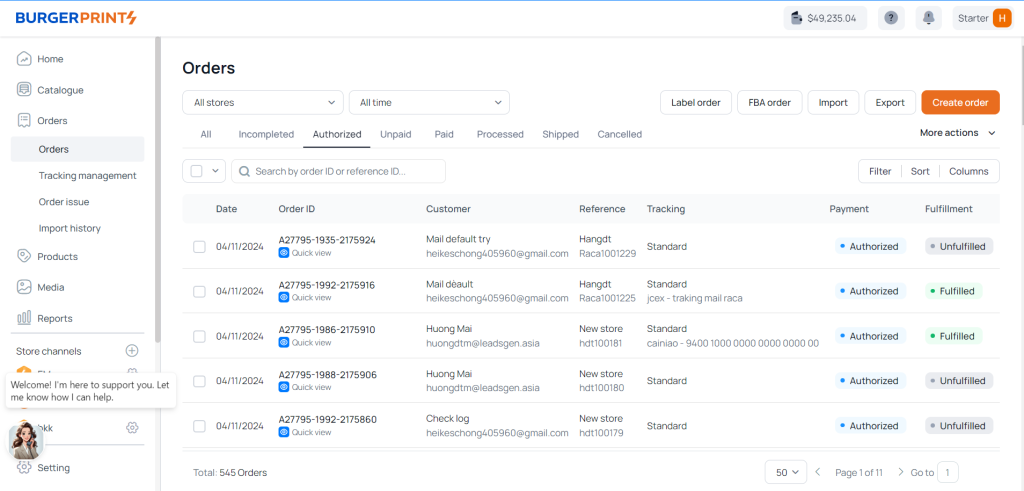Image resolution: width=1024 pixels, height=491 pixels.
Task: Click the Catalogue sidebar icon
Action: [24, 90]
